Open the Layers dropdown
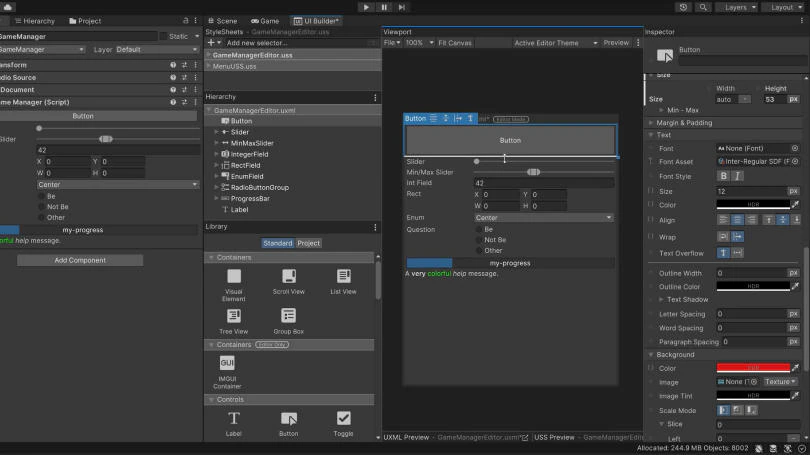This screenshot has width=810, height=455. pyautogui.click(x=739, y=7)
